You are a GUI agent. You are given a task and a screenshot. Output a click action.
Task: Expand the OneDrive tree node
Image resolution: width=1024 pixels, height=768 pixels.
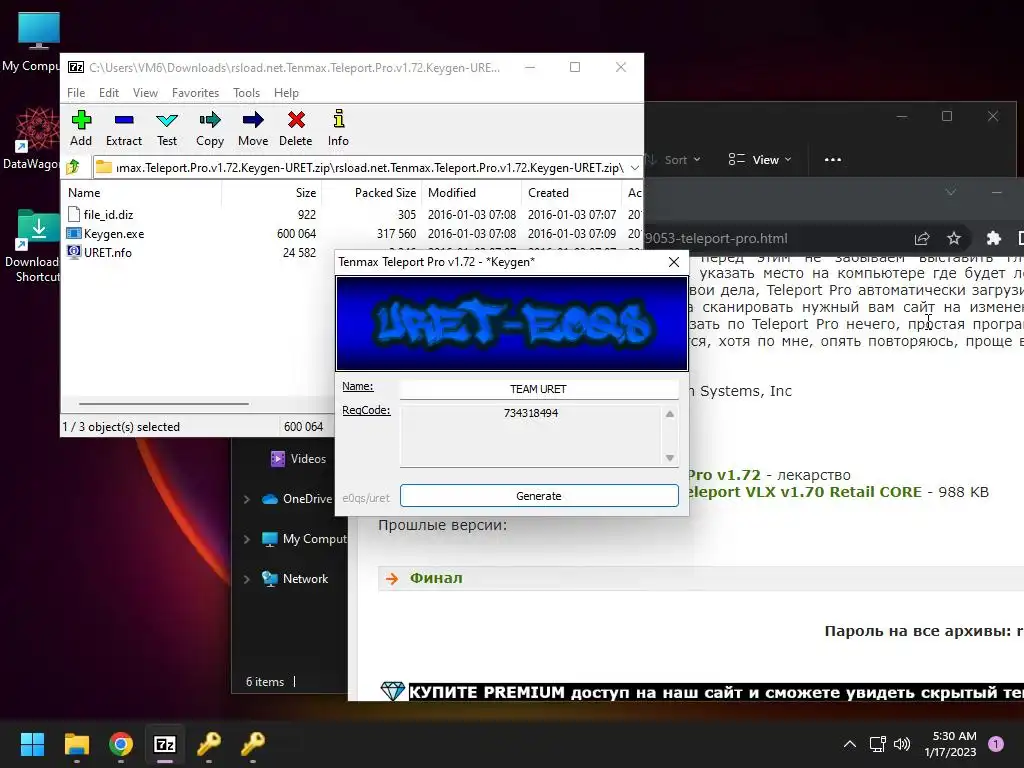tap(247, 499)
